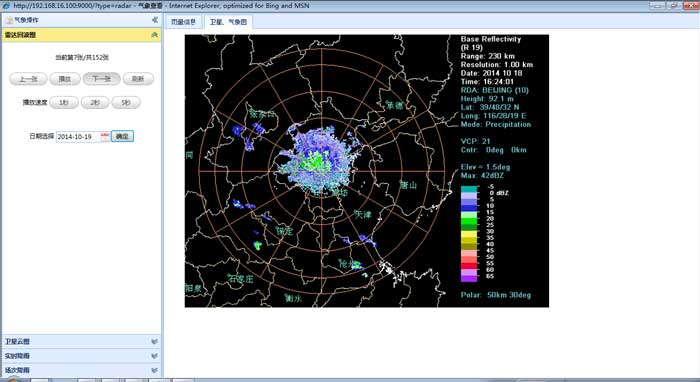
Task: Set playback speed to 2秒
Action: pos(95,103)
